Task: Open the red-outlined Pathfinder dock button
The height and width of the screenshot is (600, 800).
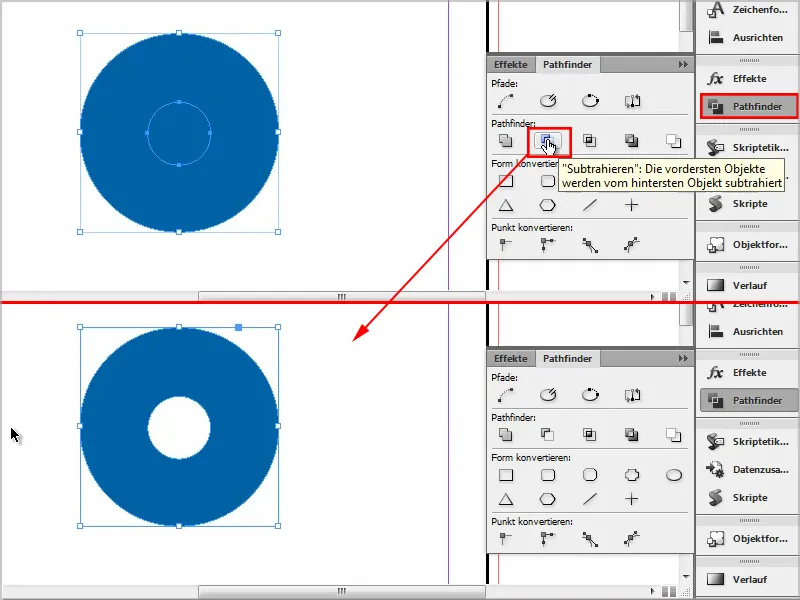Action: click(x=748, y=106)
